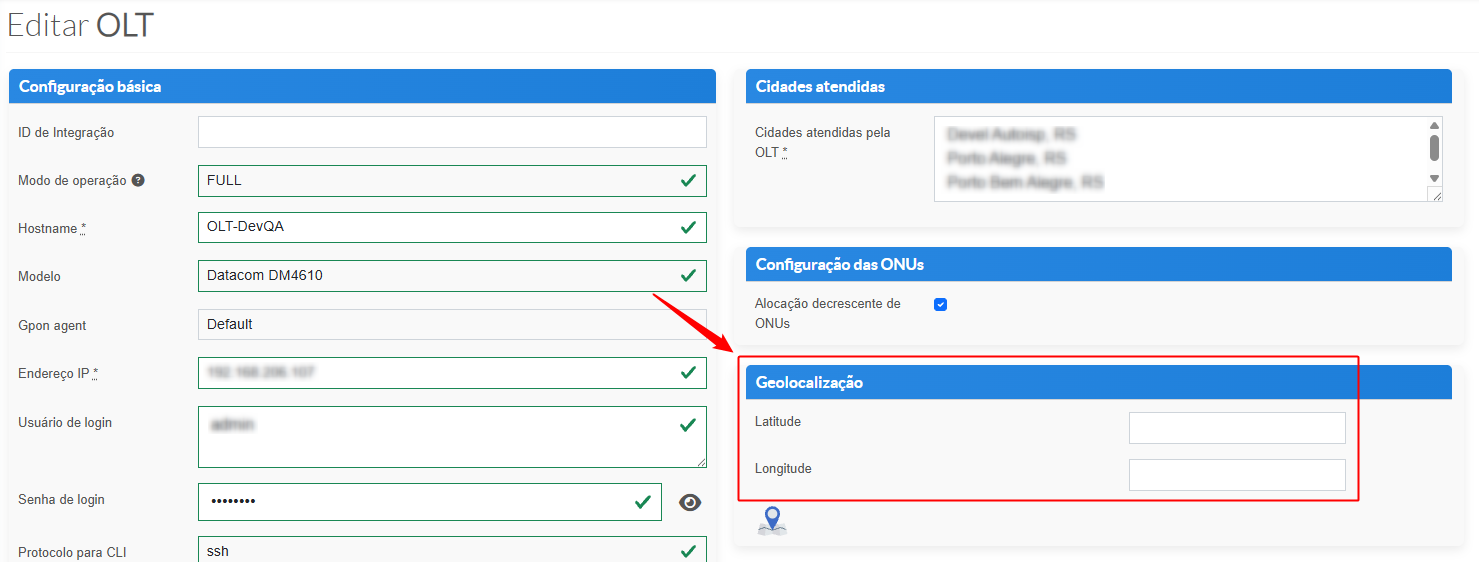Focus the Endereço IP input field
This screenshot has width=1479, height=562.
[x=452, y=373]
